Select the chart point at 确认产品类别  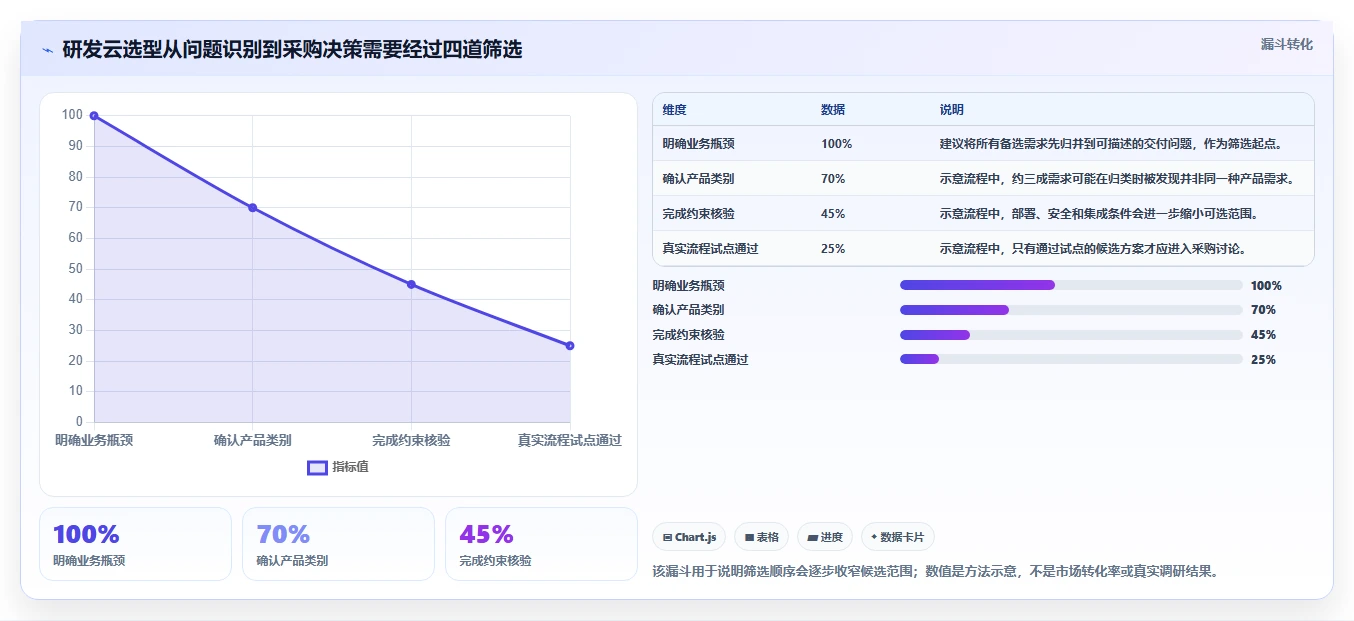pos(252,208)
